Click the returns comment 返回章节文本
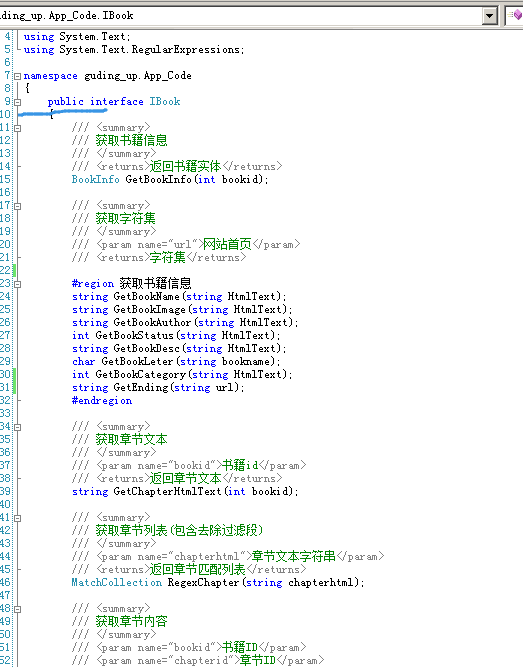Screen dimensions: 523x667 tap(185, 479)
